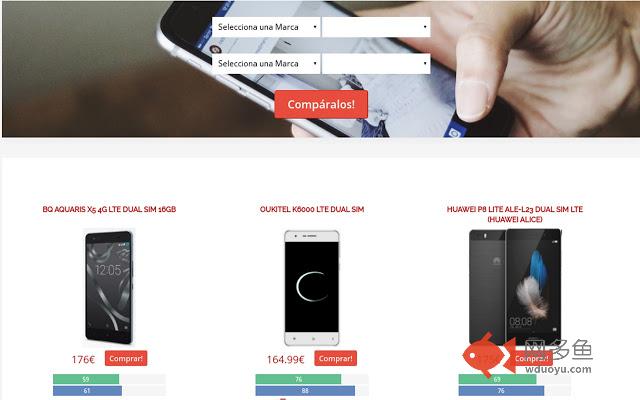640x400 pixels.
Task: Click the blue 61 score bar under BQ
Action: click(x=87, y=391)
